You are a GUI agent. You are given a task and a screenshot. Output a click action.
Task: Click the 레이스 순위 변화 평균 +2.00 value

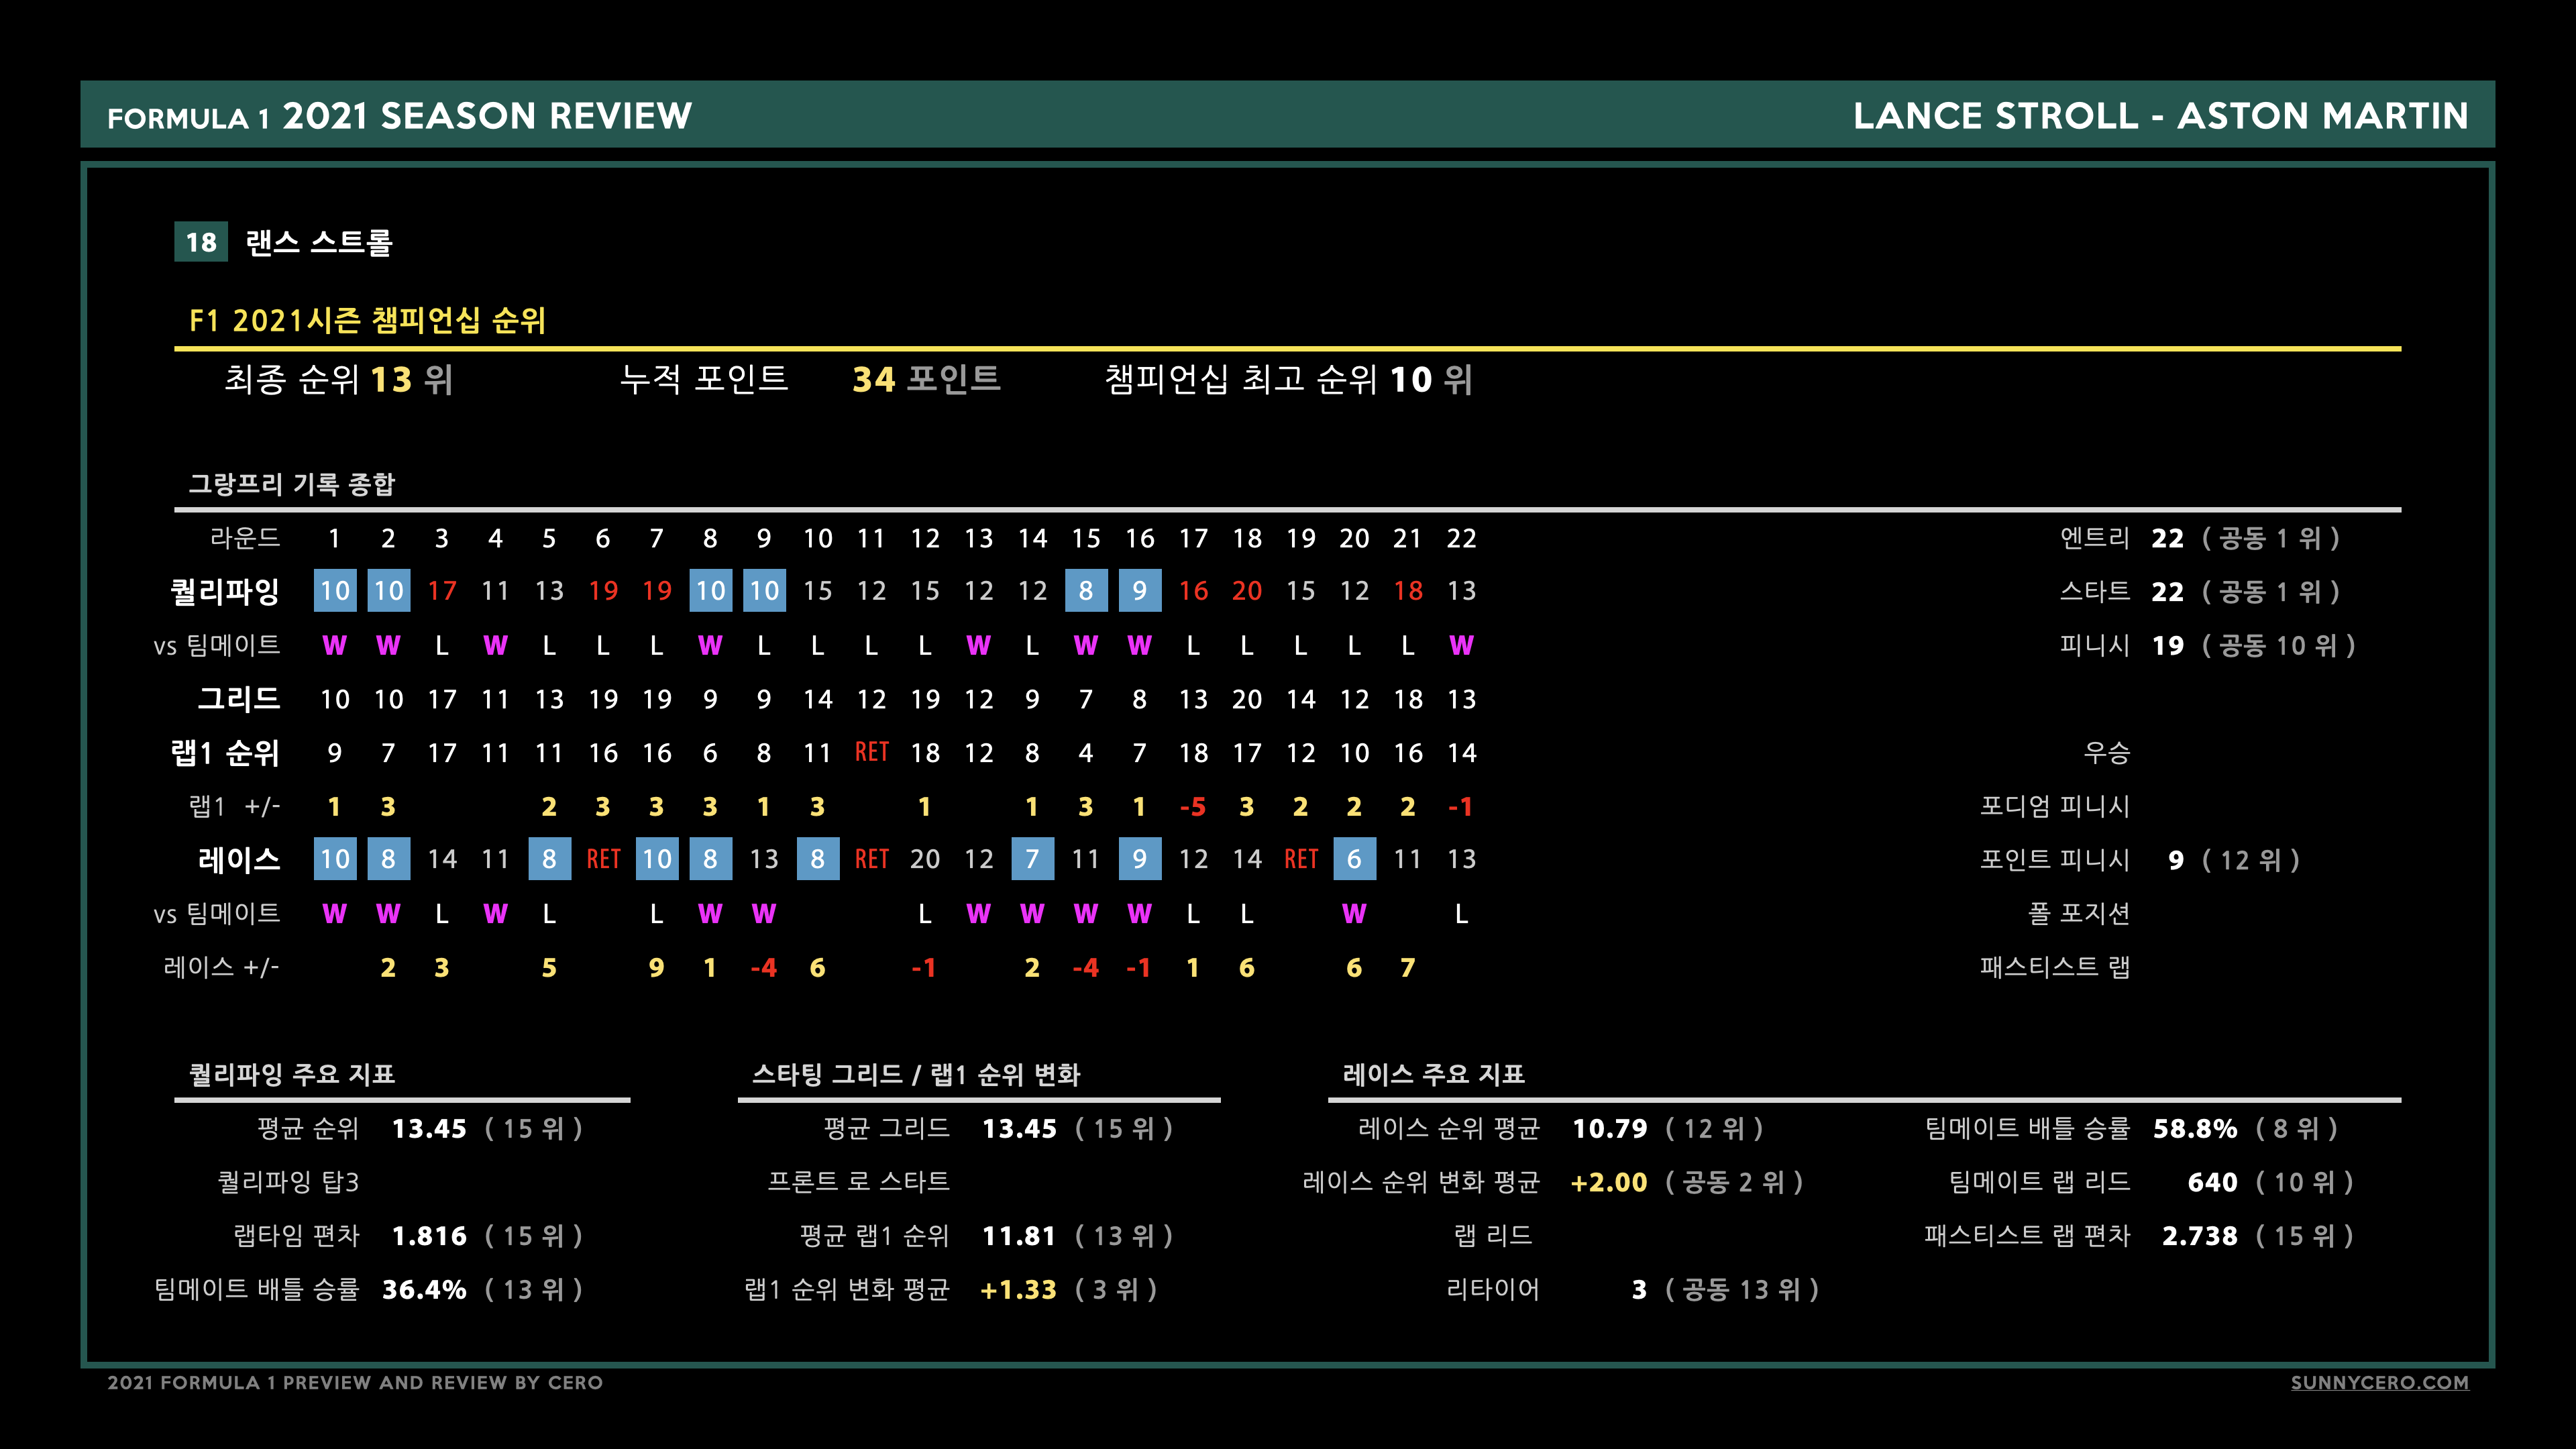(x=1608, y=1182)
